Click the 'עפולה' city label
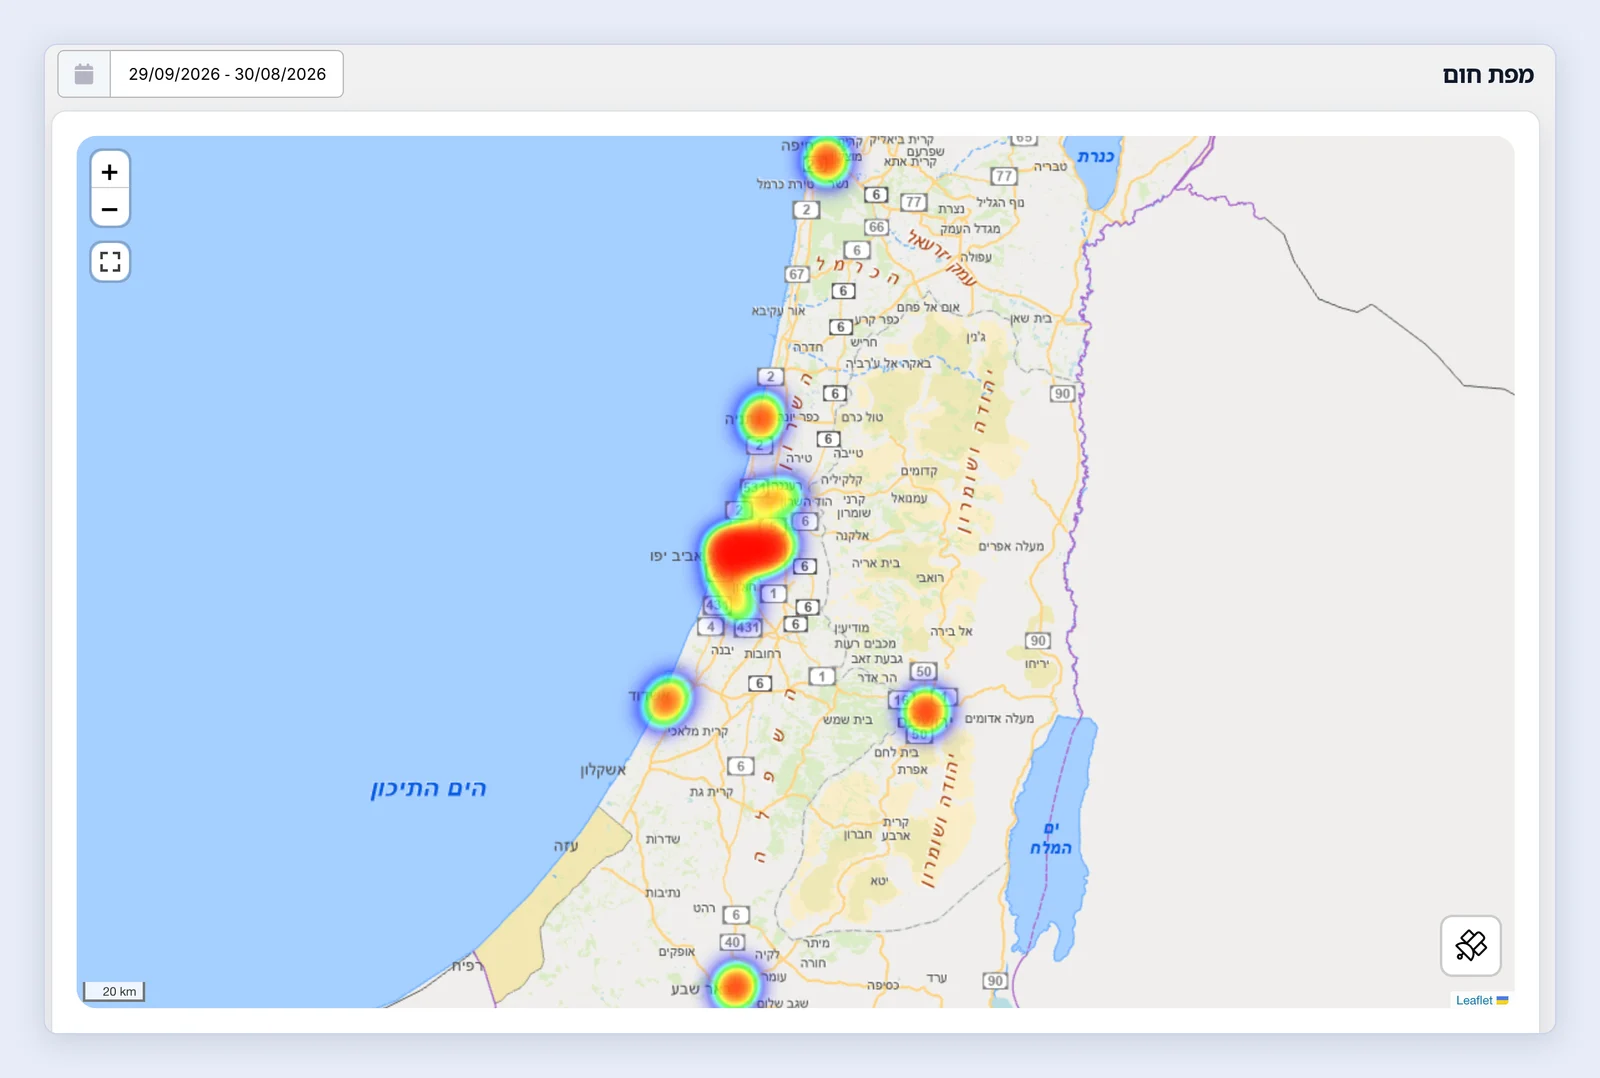1600x1078 pixels. tap(976, 257)
